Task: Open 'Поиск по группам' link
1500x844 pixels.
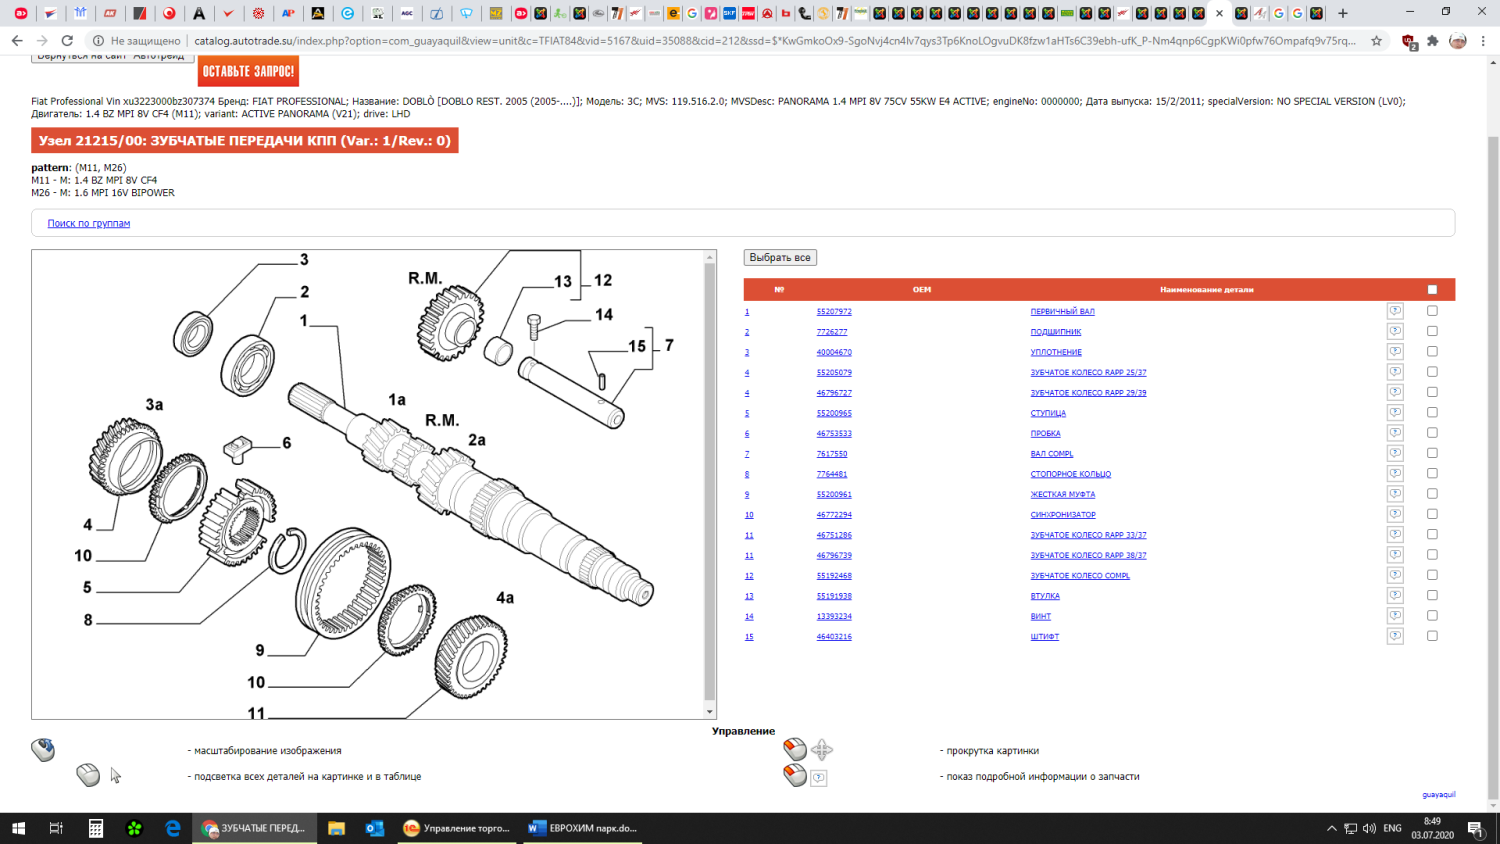Action: click(x=89, y=224)
